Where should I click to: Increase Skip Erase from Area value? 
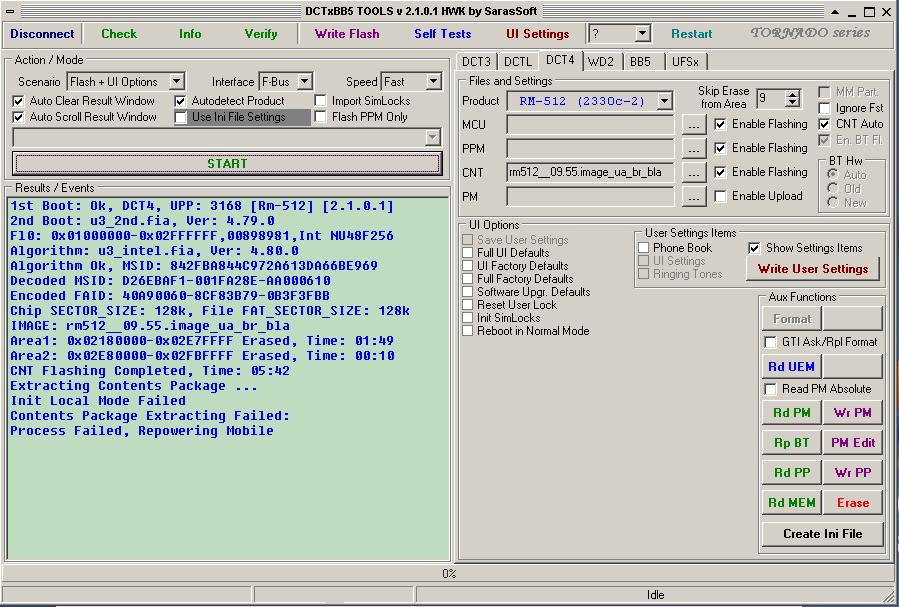793,94
